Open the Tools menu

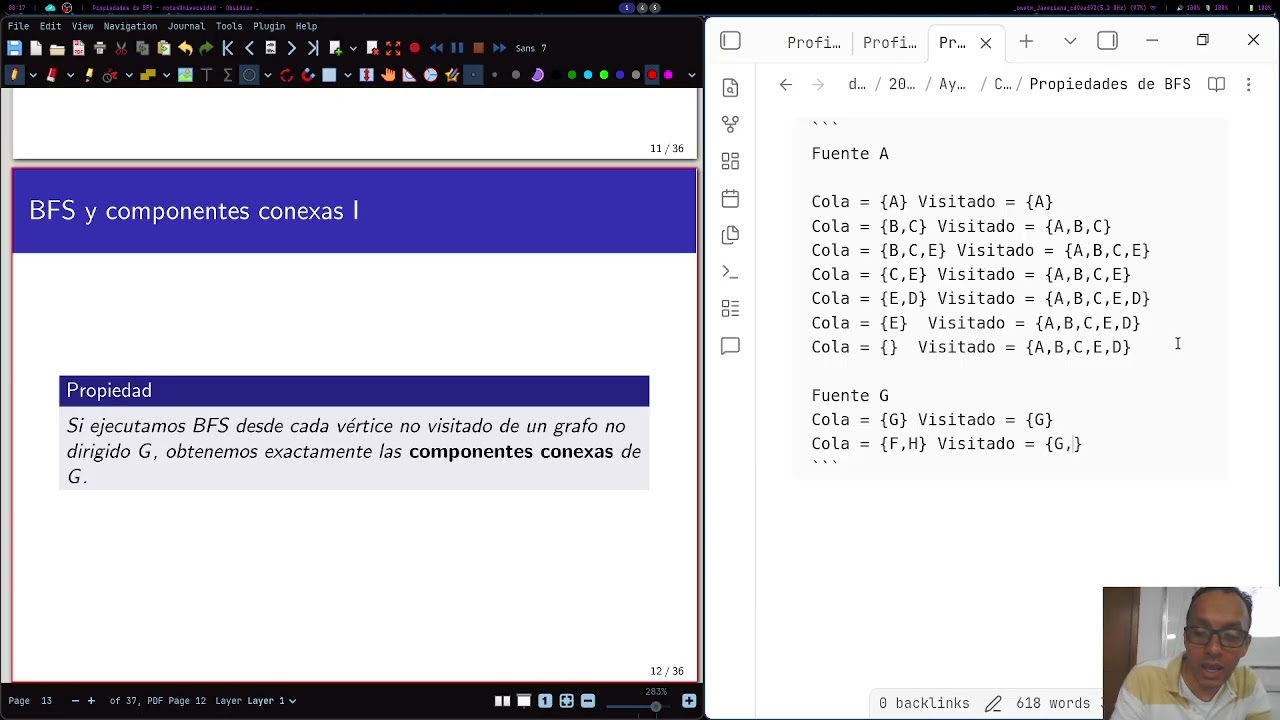(x=229, y=26)
